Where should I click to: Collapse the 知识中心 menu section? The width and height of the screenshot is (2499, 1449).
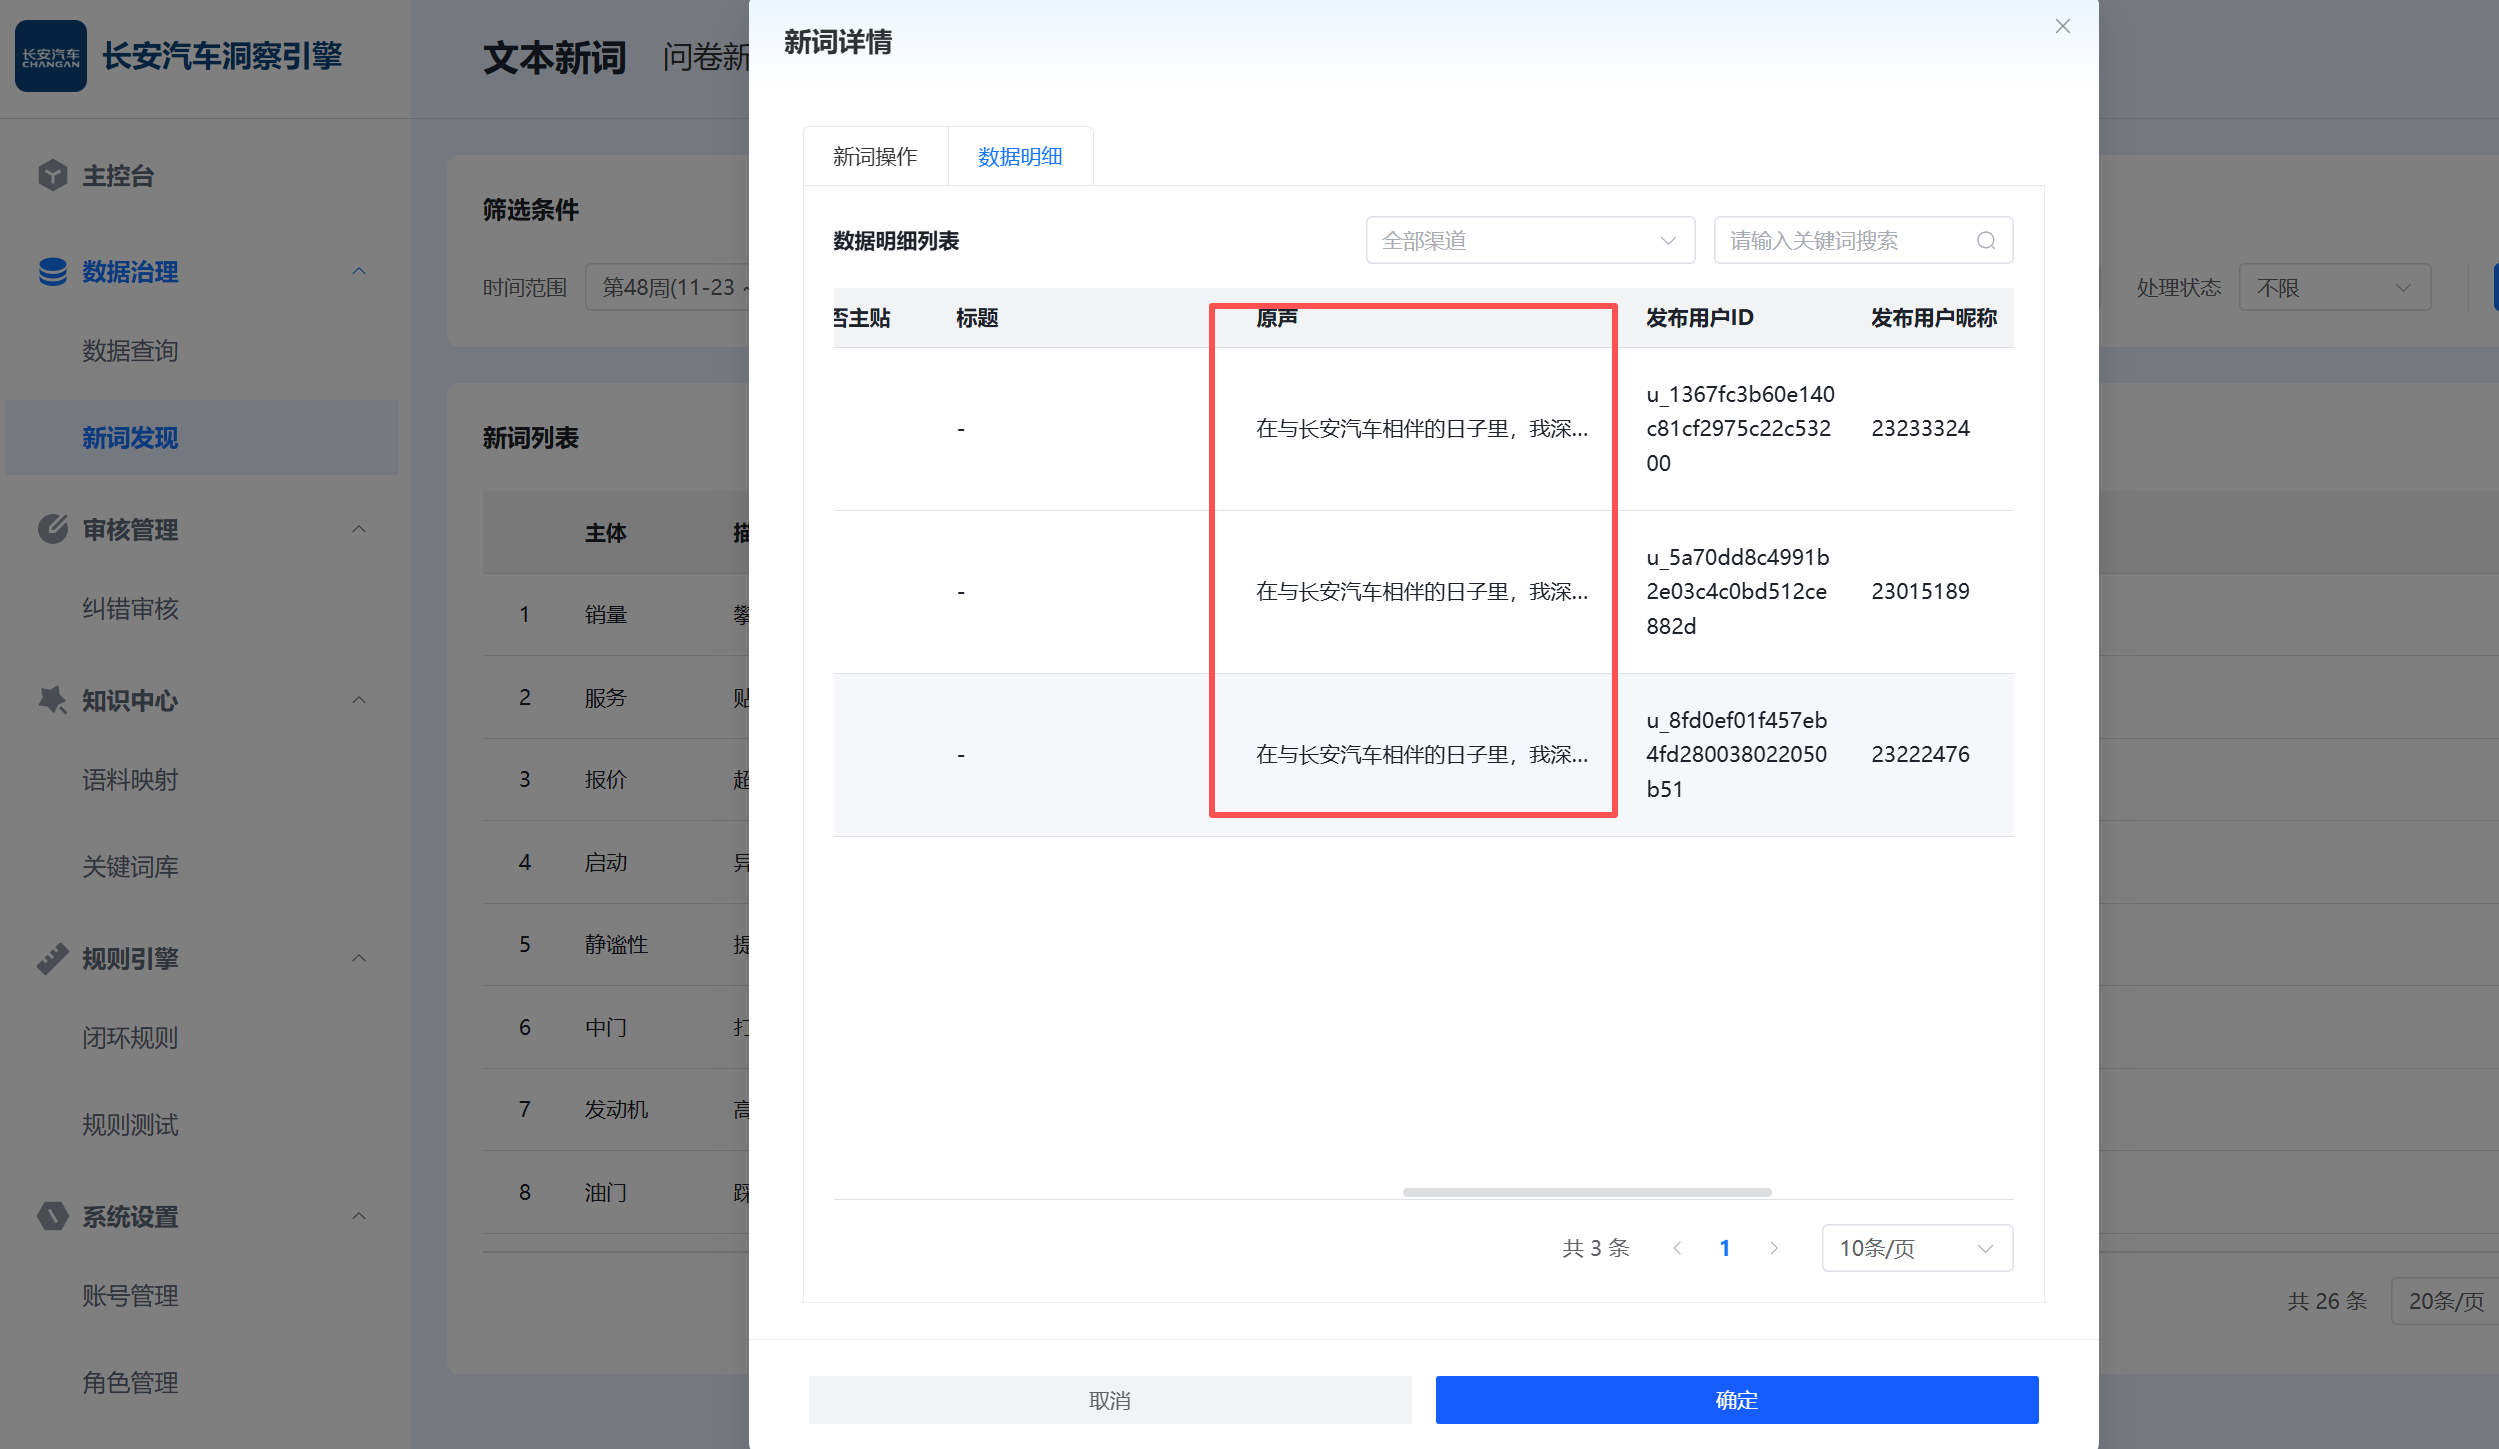(359, 700)
